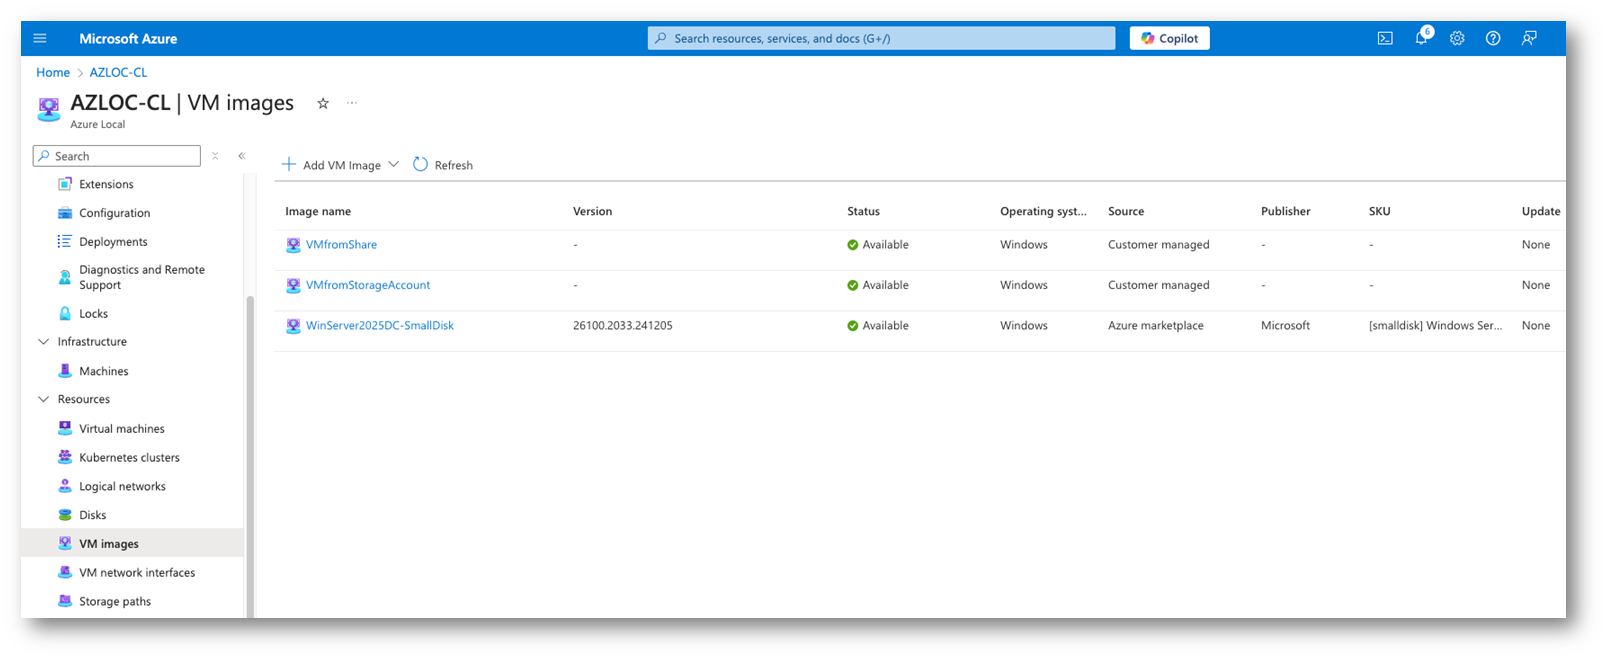1608x660 pixels.
Task: Open WinServer2025DC-SmallDisk image link
Action: click(379, 326)
